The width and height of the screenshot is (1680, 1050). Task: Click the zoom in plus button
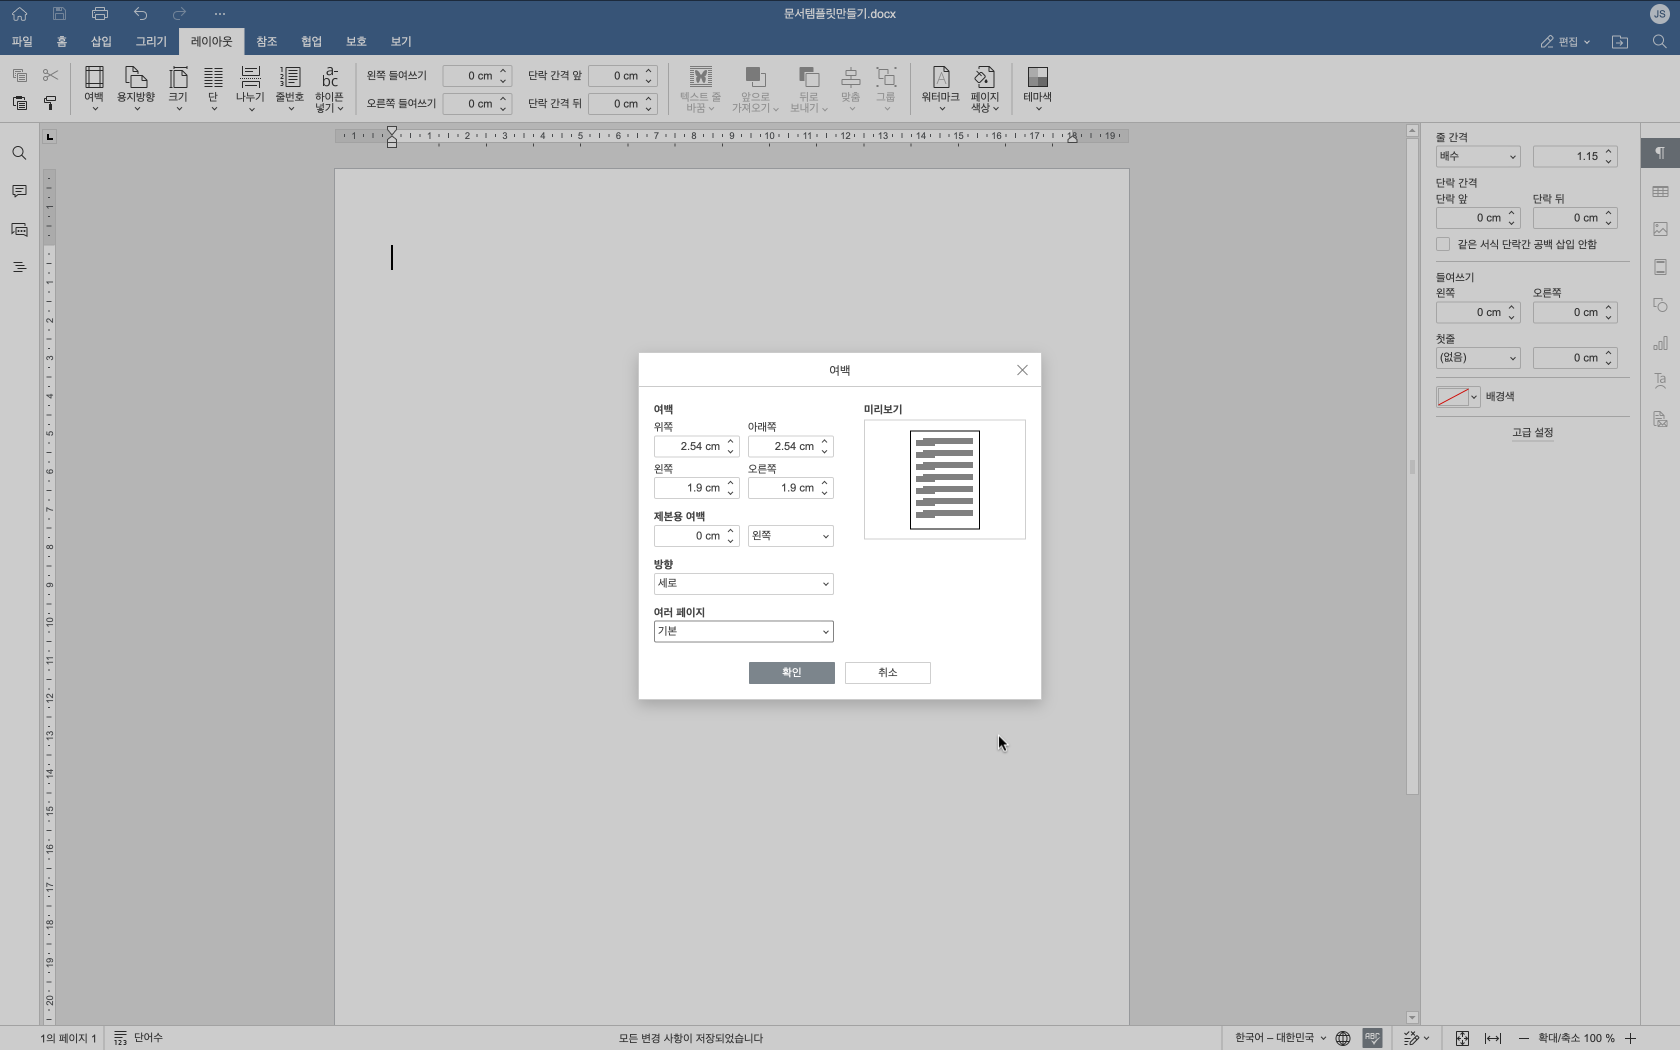(x=1630, y=1038)
